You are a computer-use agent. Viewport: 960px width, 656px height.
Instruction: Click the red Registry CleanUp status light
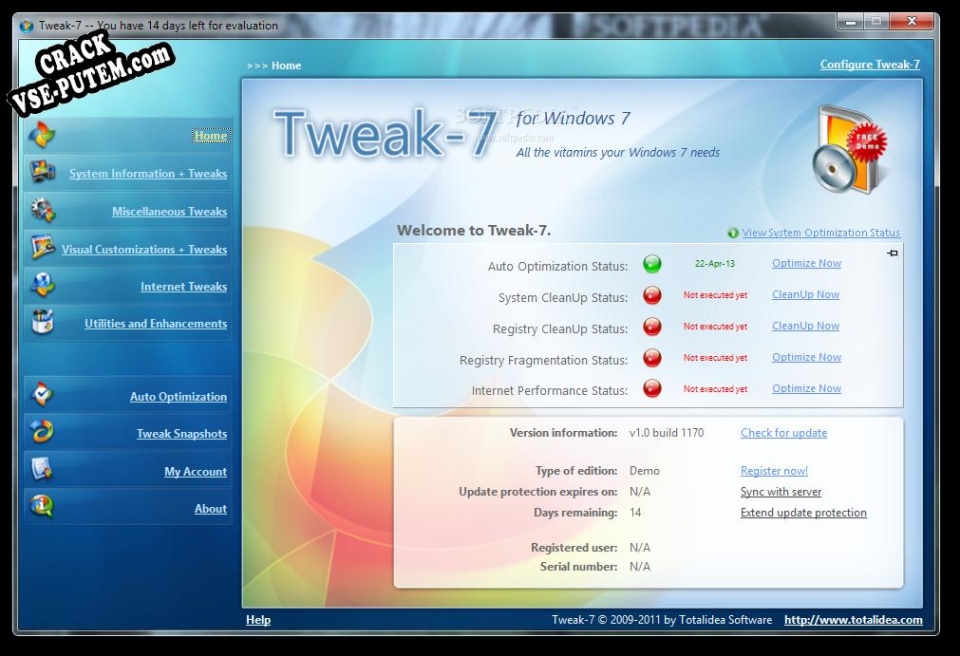pos(652,326)
